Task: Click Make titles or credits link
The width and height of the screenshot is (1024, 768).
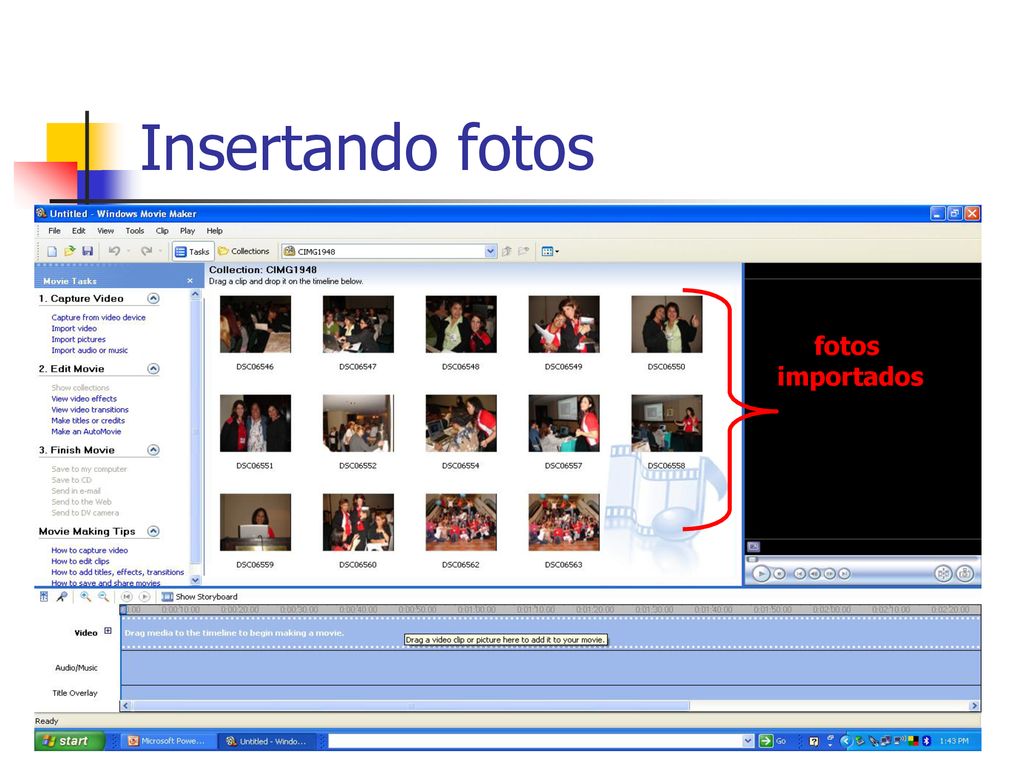Action: (x=88, y=421)
